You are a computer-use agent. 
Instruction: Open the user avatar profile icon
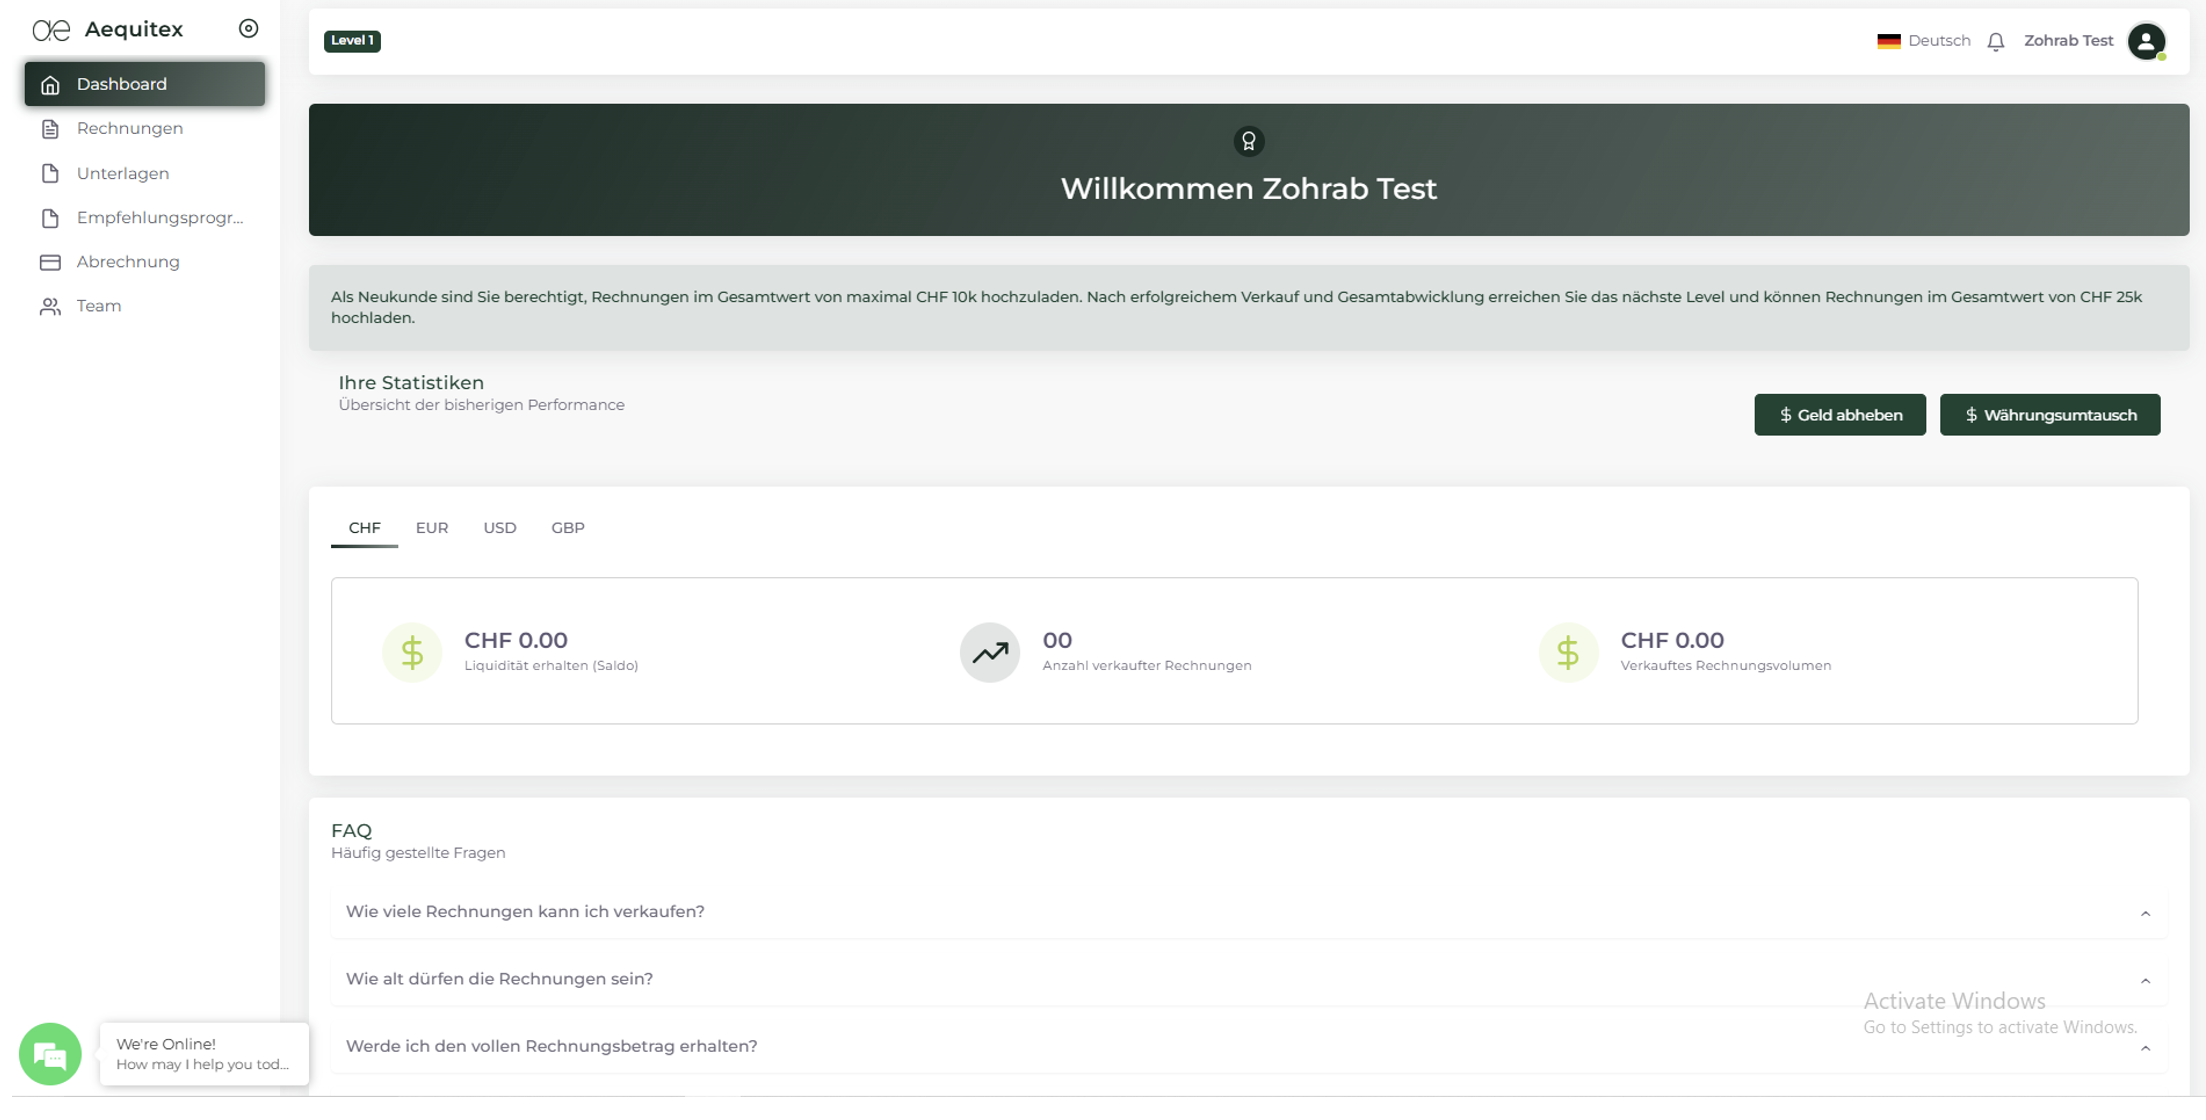[x=2145, y=41]
